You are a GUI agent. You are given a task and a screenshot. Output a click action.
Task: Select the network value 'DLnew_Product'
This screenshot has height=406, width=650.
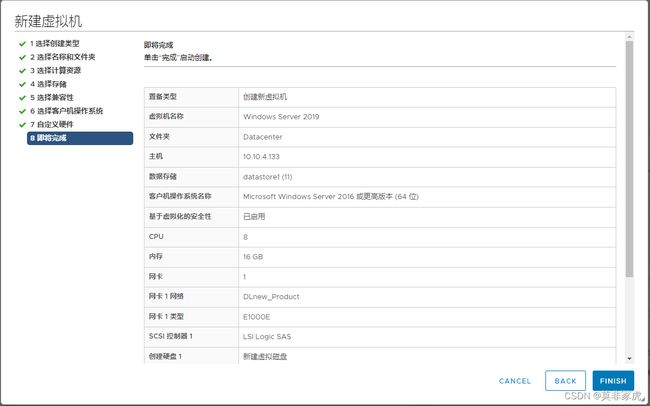[271, 297]
